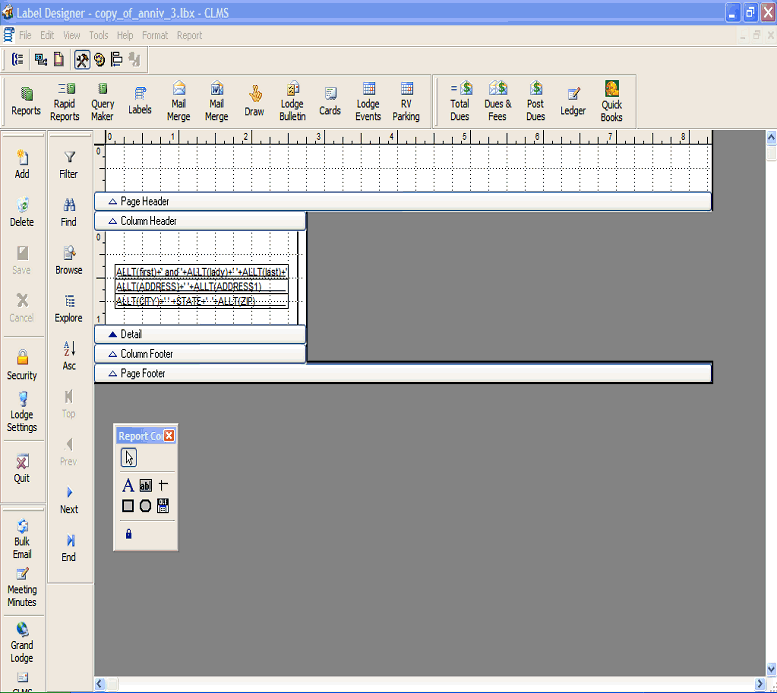Viewport: 777px width, 693px height.
Task: Select the Field (abl) control tool
Action: tap(145, 486)
